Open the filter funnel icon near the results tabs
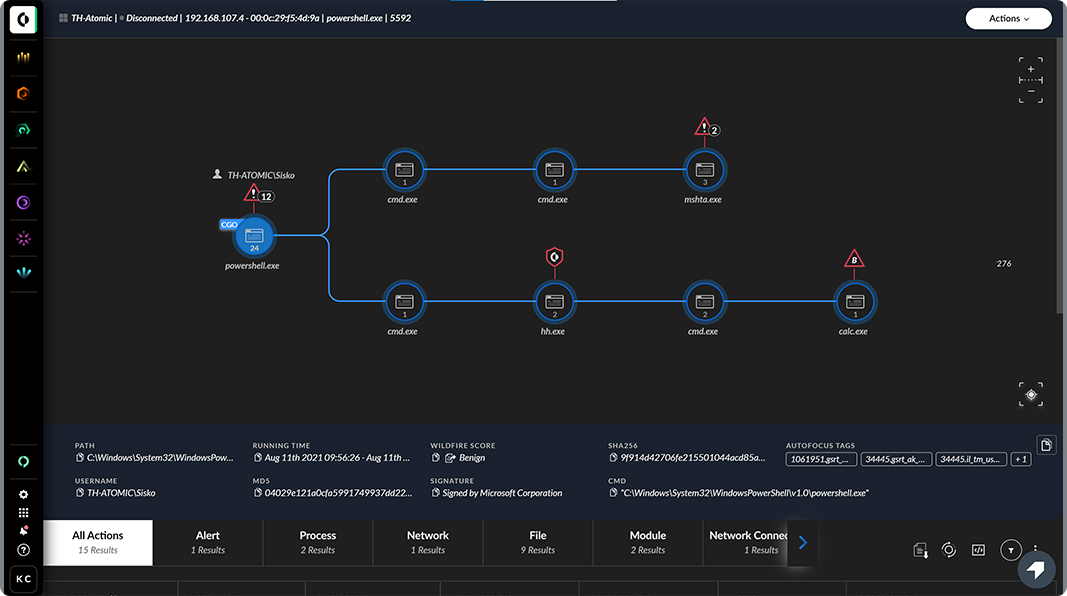 point(1010,550)
